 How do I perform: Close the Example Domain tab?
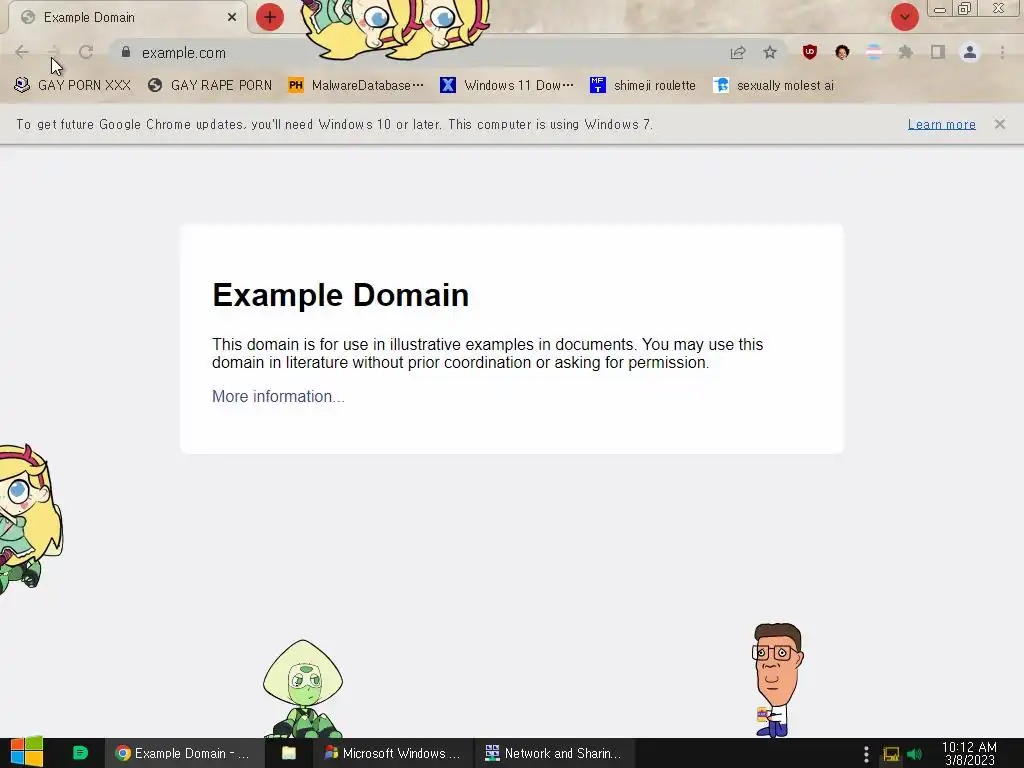pos(231,18)
